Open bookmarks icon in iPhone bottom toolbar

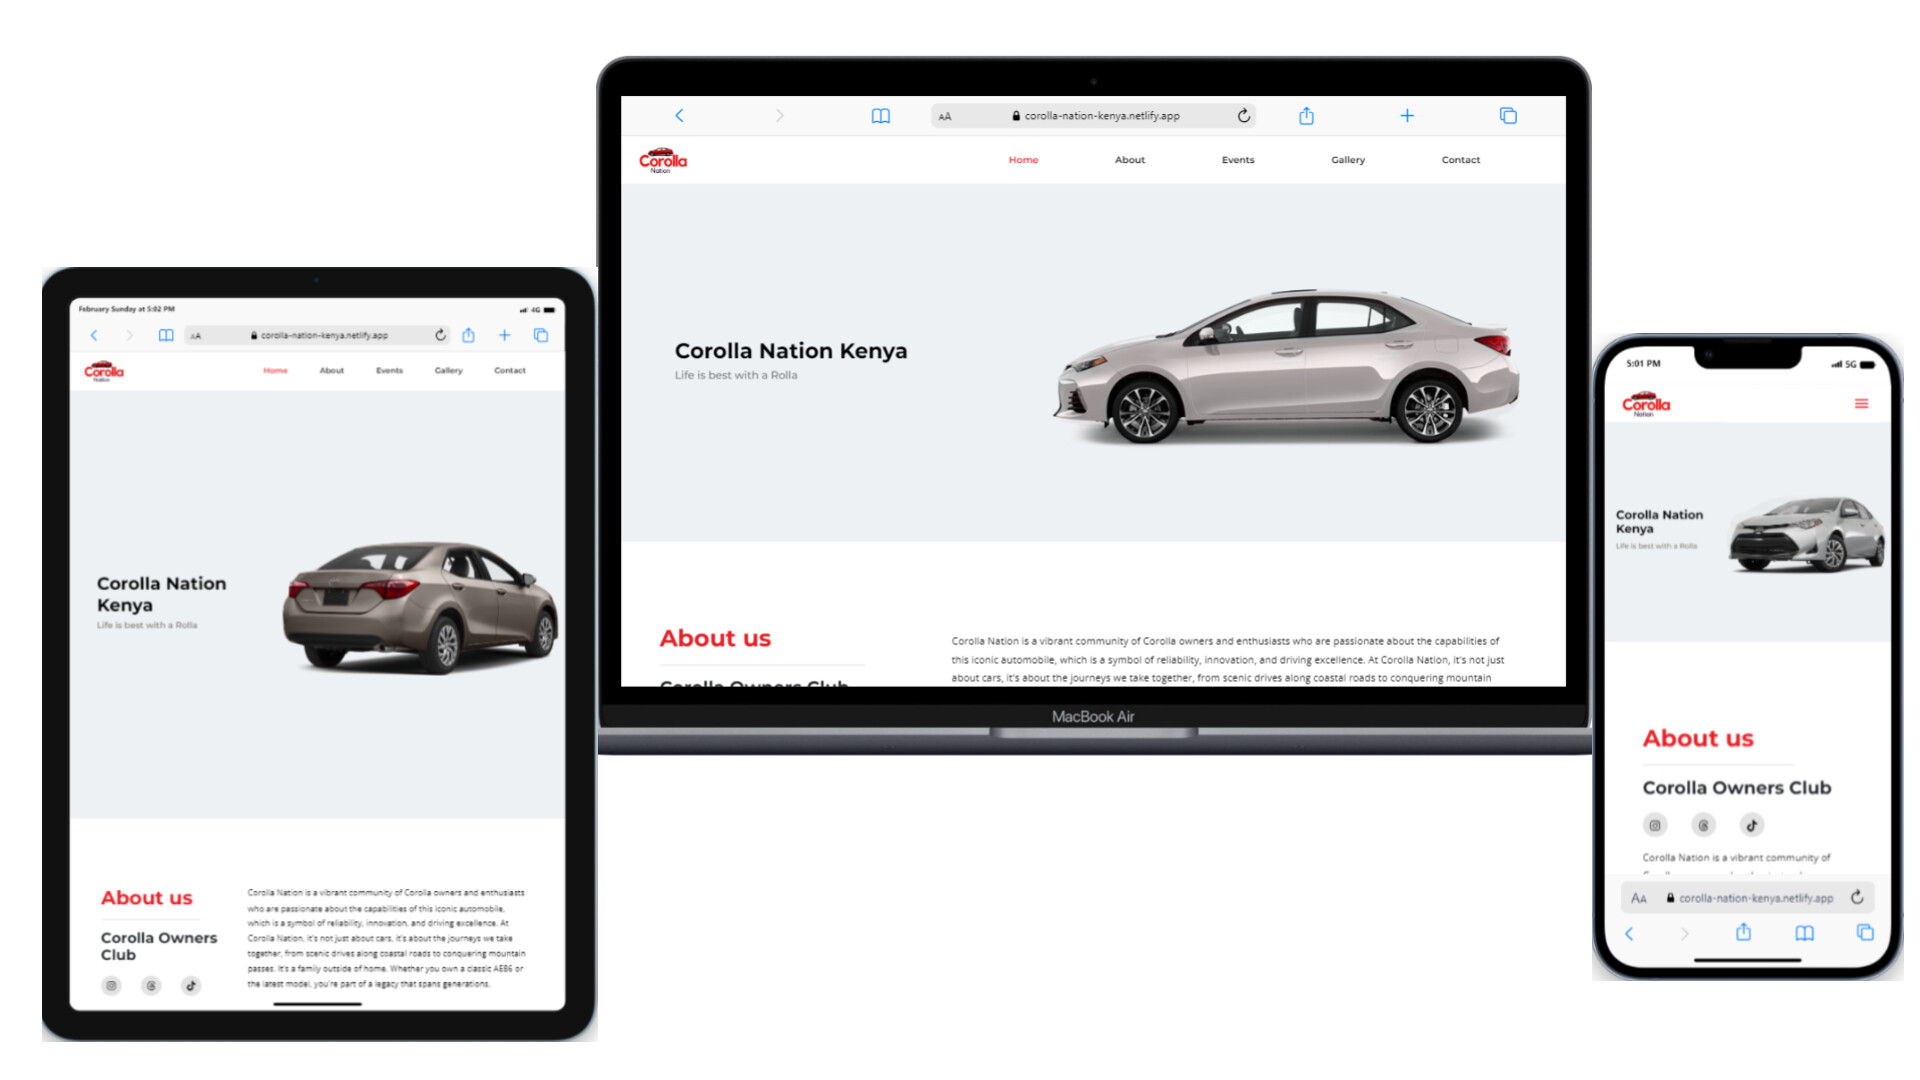click(1804, 933)
